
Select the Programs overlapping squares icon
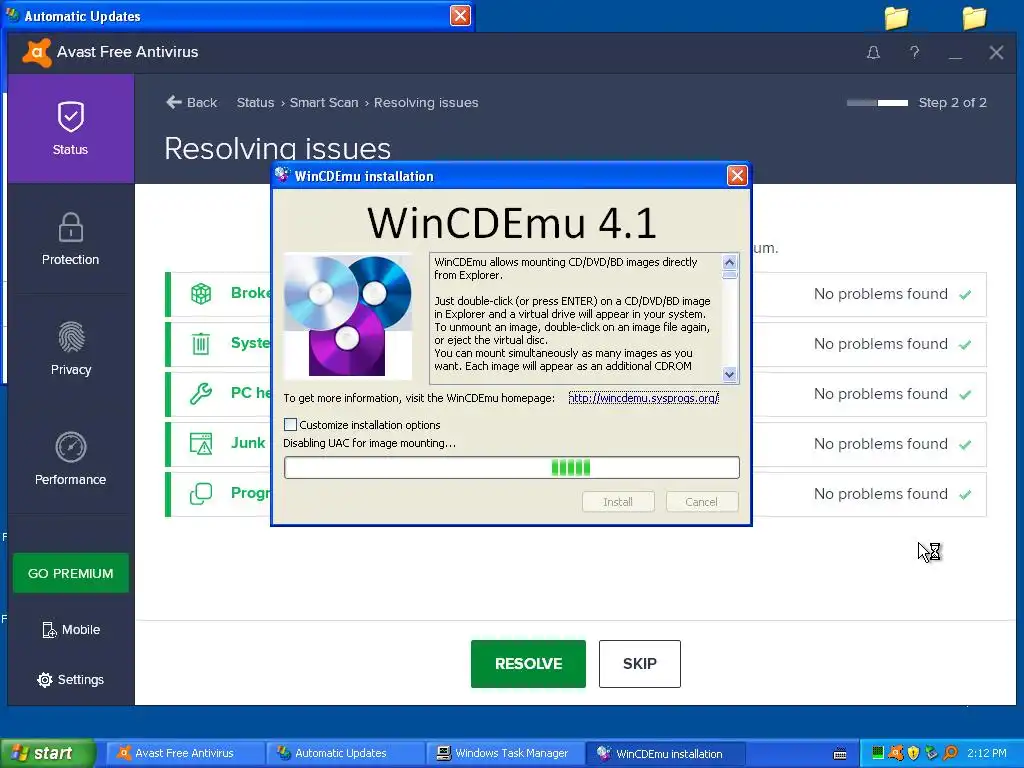click(x=201, y=493)
